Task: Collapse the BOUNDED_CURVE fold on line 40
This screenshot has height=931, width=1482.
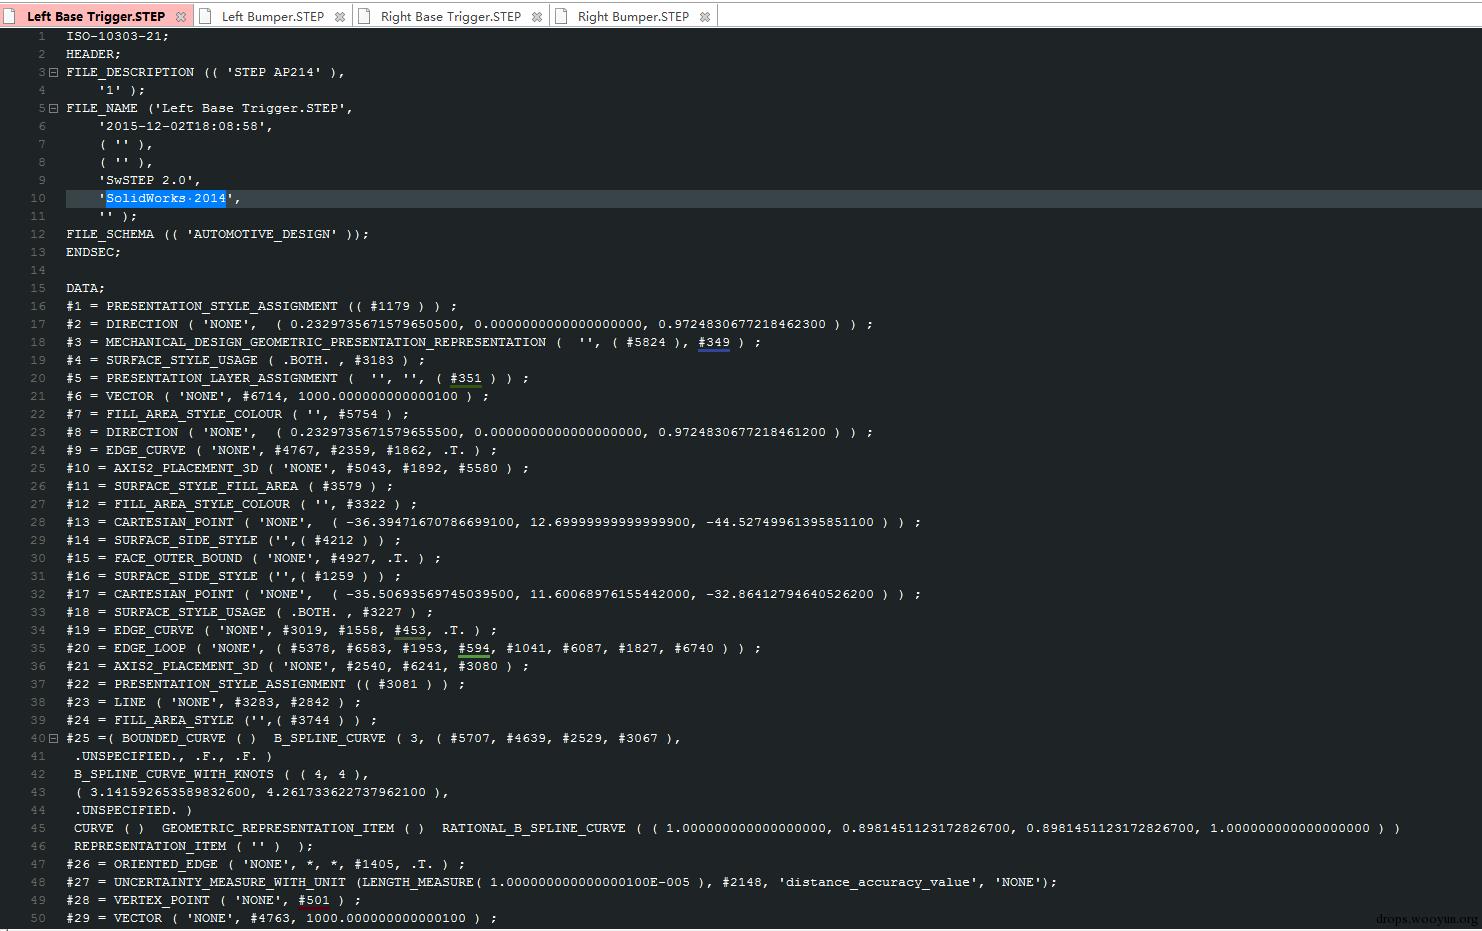Action: [53, 738]
